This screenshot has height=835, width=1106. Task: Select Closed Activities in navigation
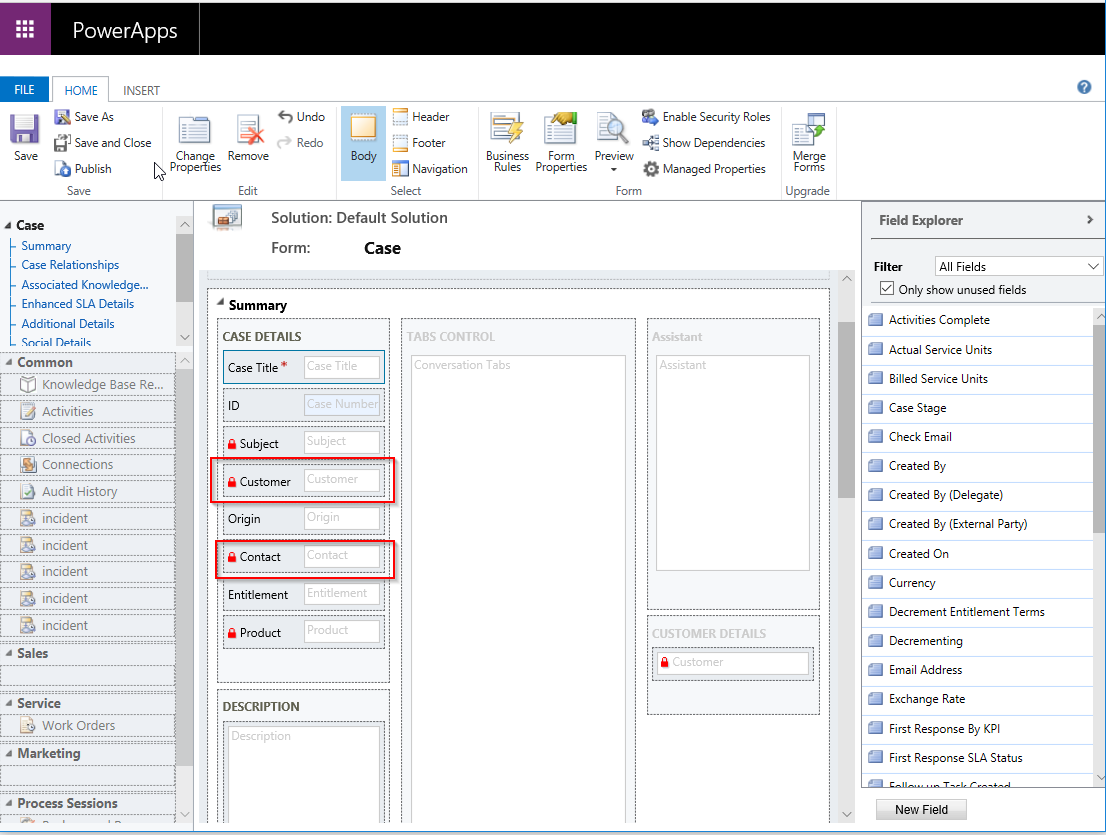pos(88,438)
